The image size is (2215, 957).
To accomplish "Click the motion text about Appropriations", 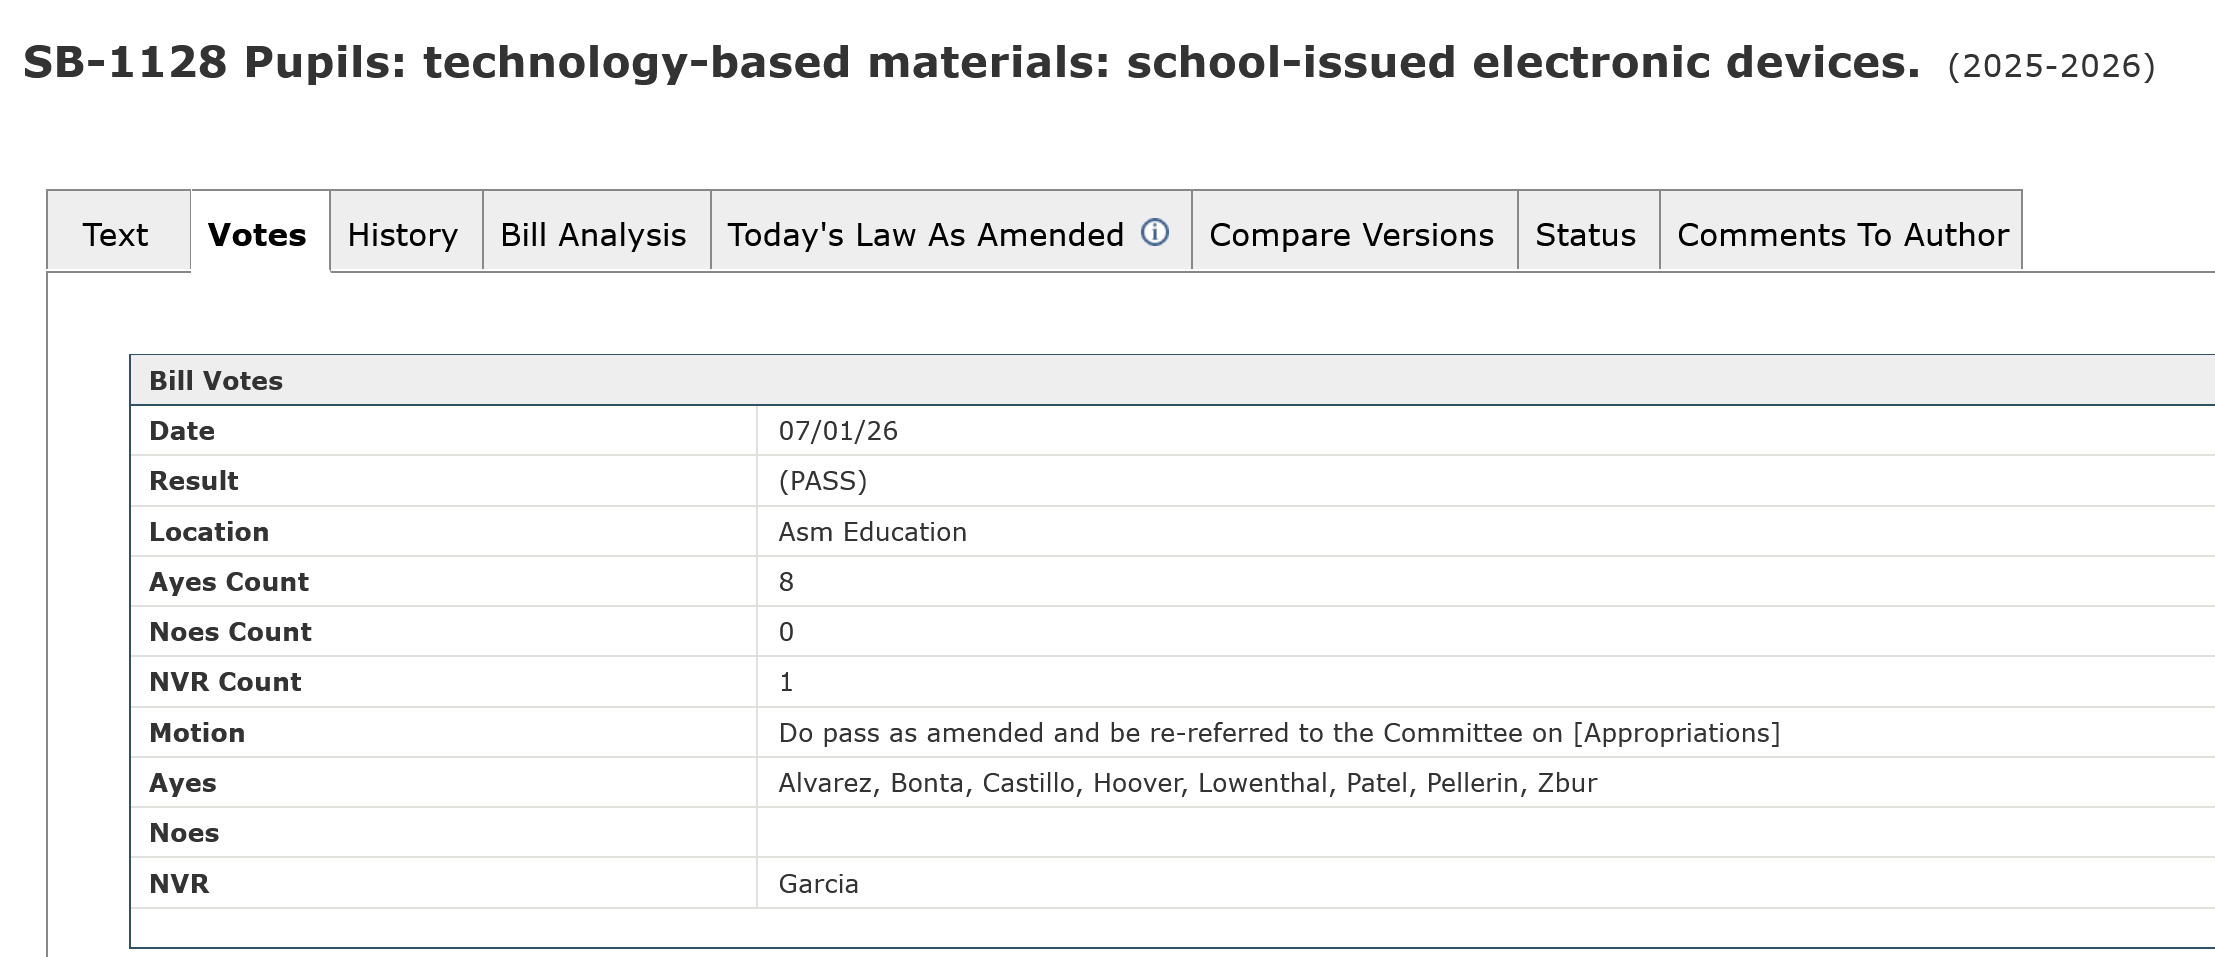I will click(x=1279, y=733).
